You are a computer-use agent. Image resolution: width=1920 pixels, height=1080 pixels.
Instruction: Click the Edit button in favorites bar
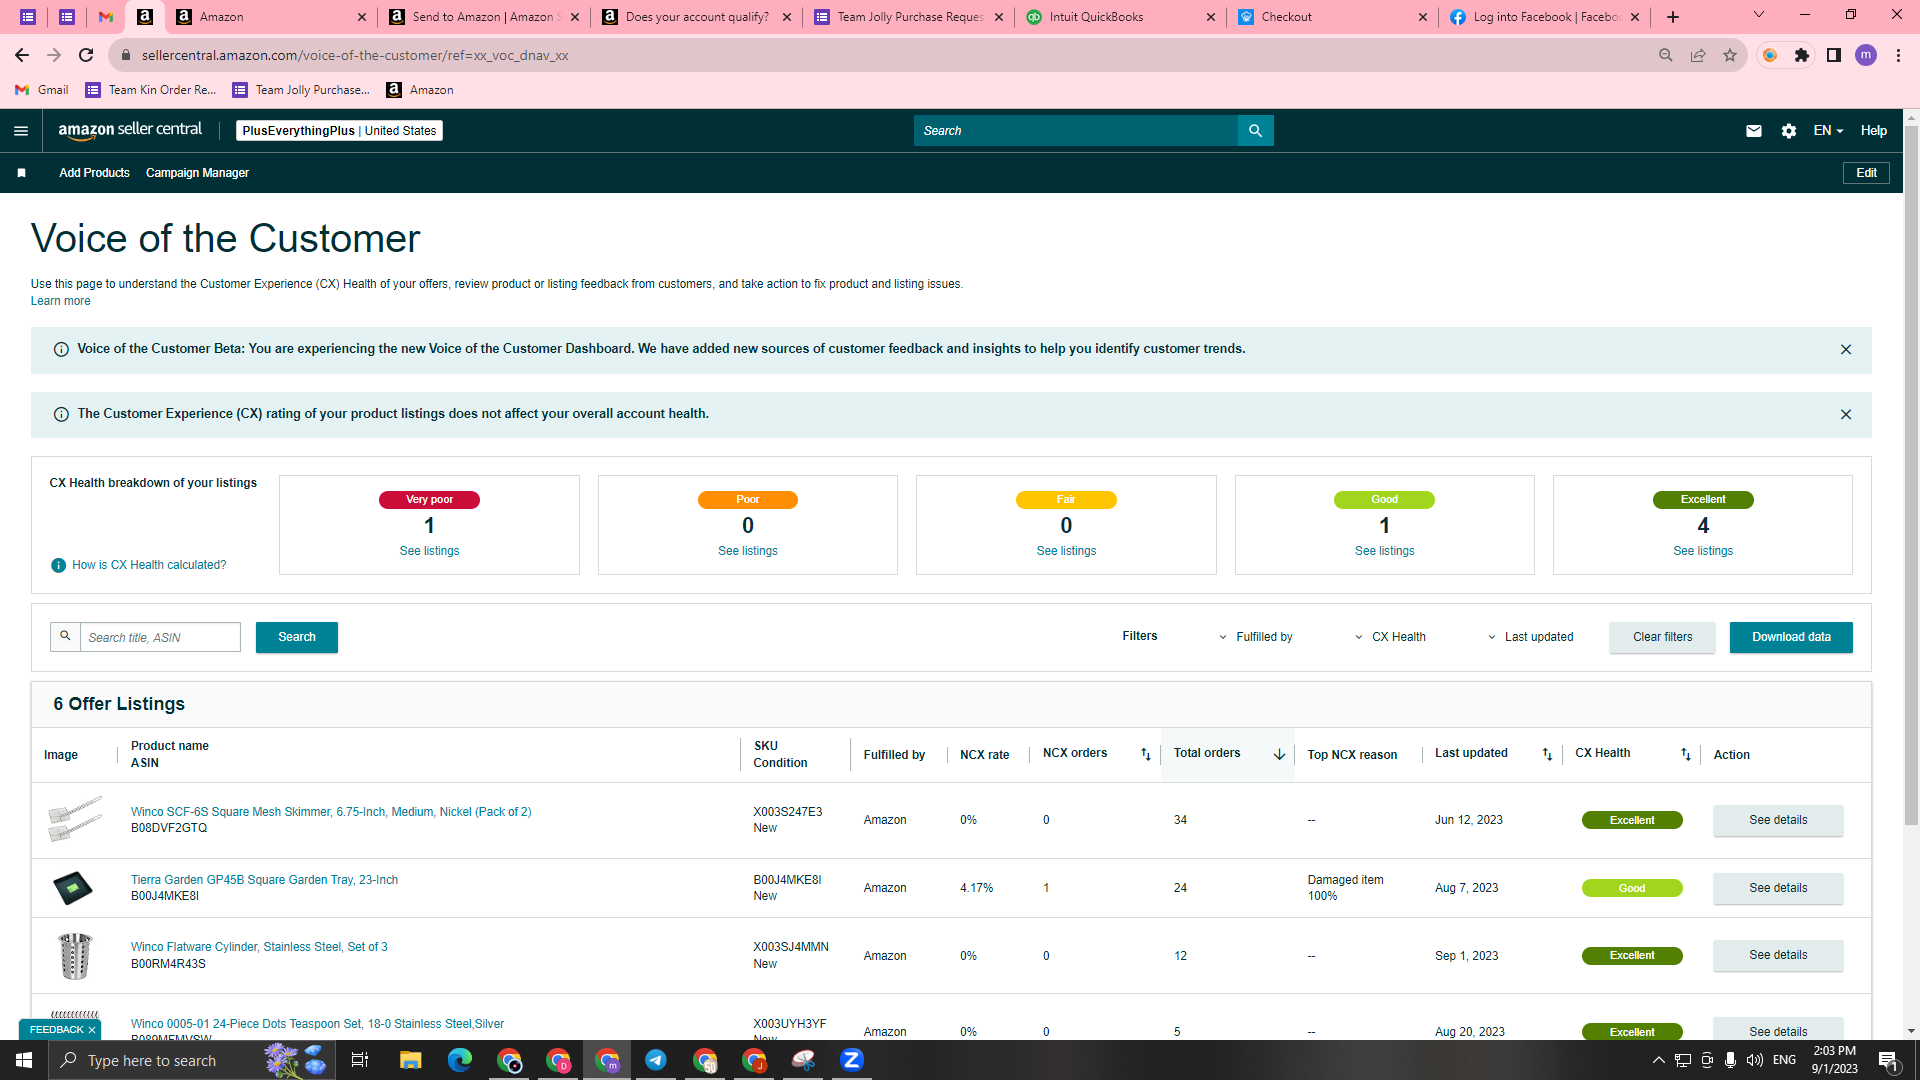coord(1866,173)
